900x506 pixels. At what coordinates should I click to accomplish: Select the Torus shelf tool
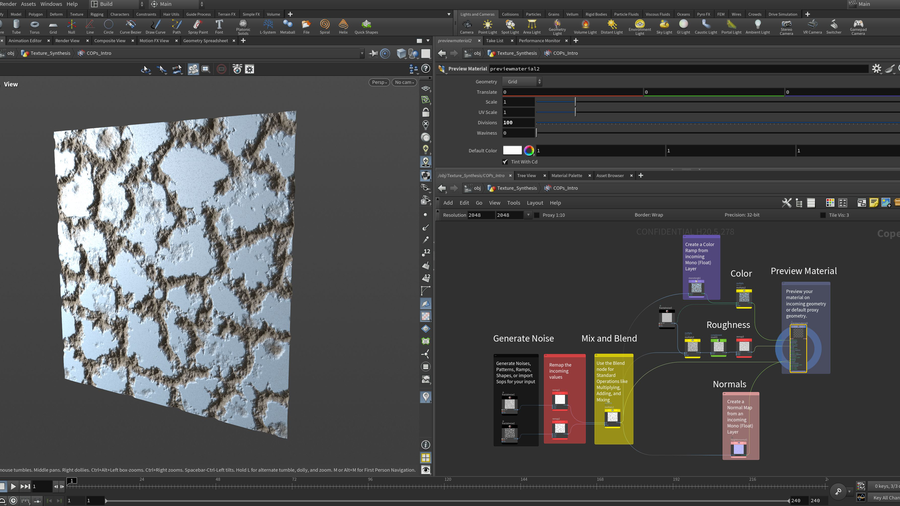(35, 26)
